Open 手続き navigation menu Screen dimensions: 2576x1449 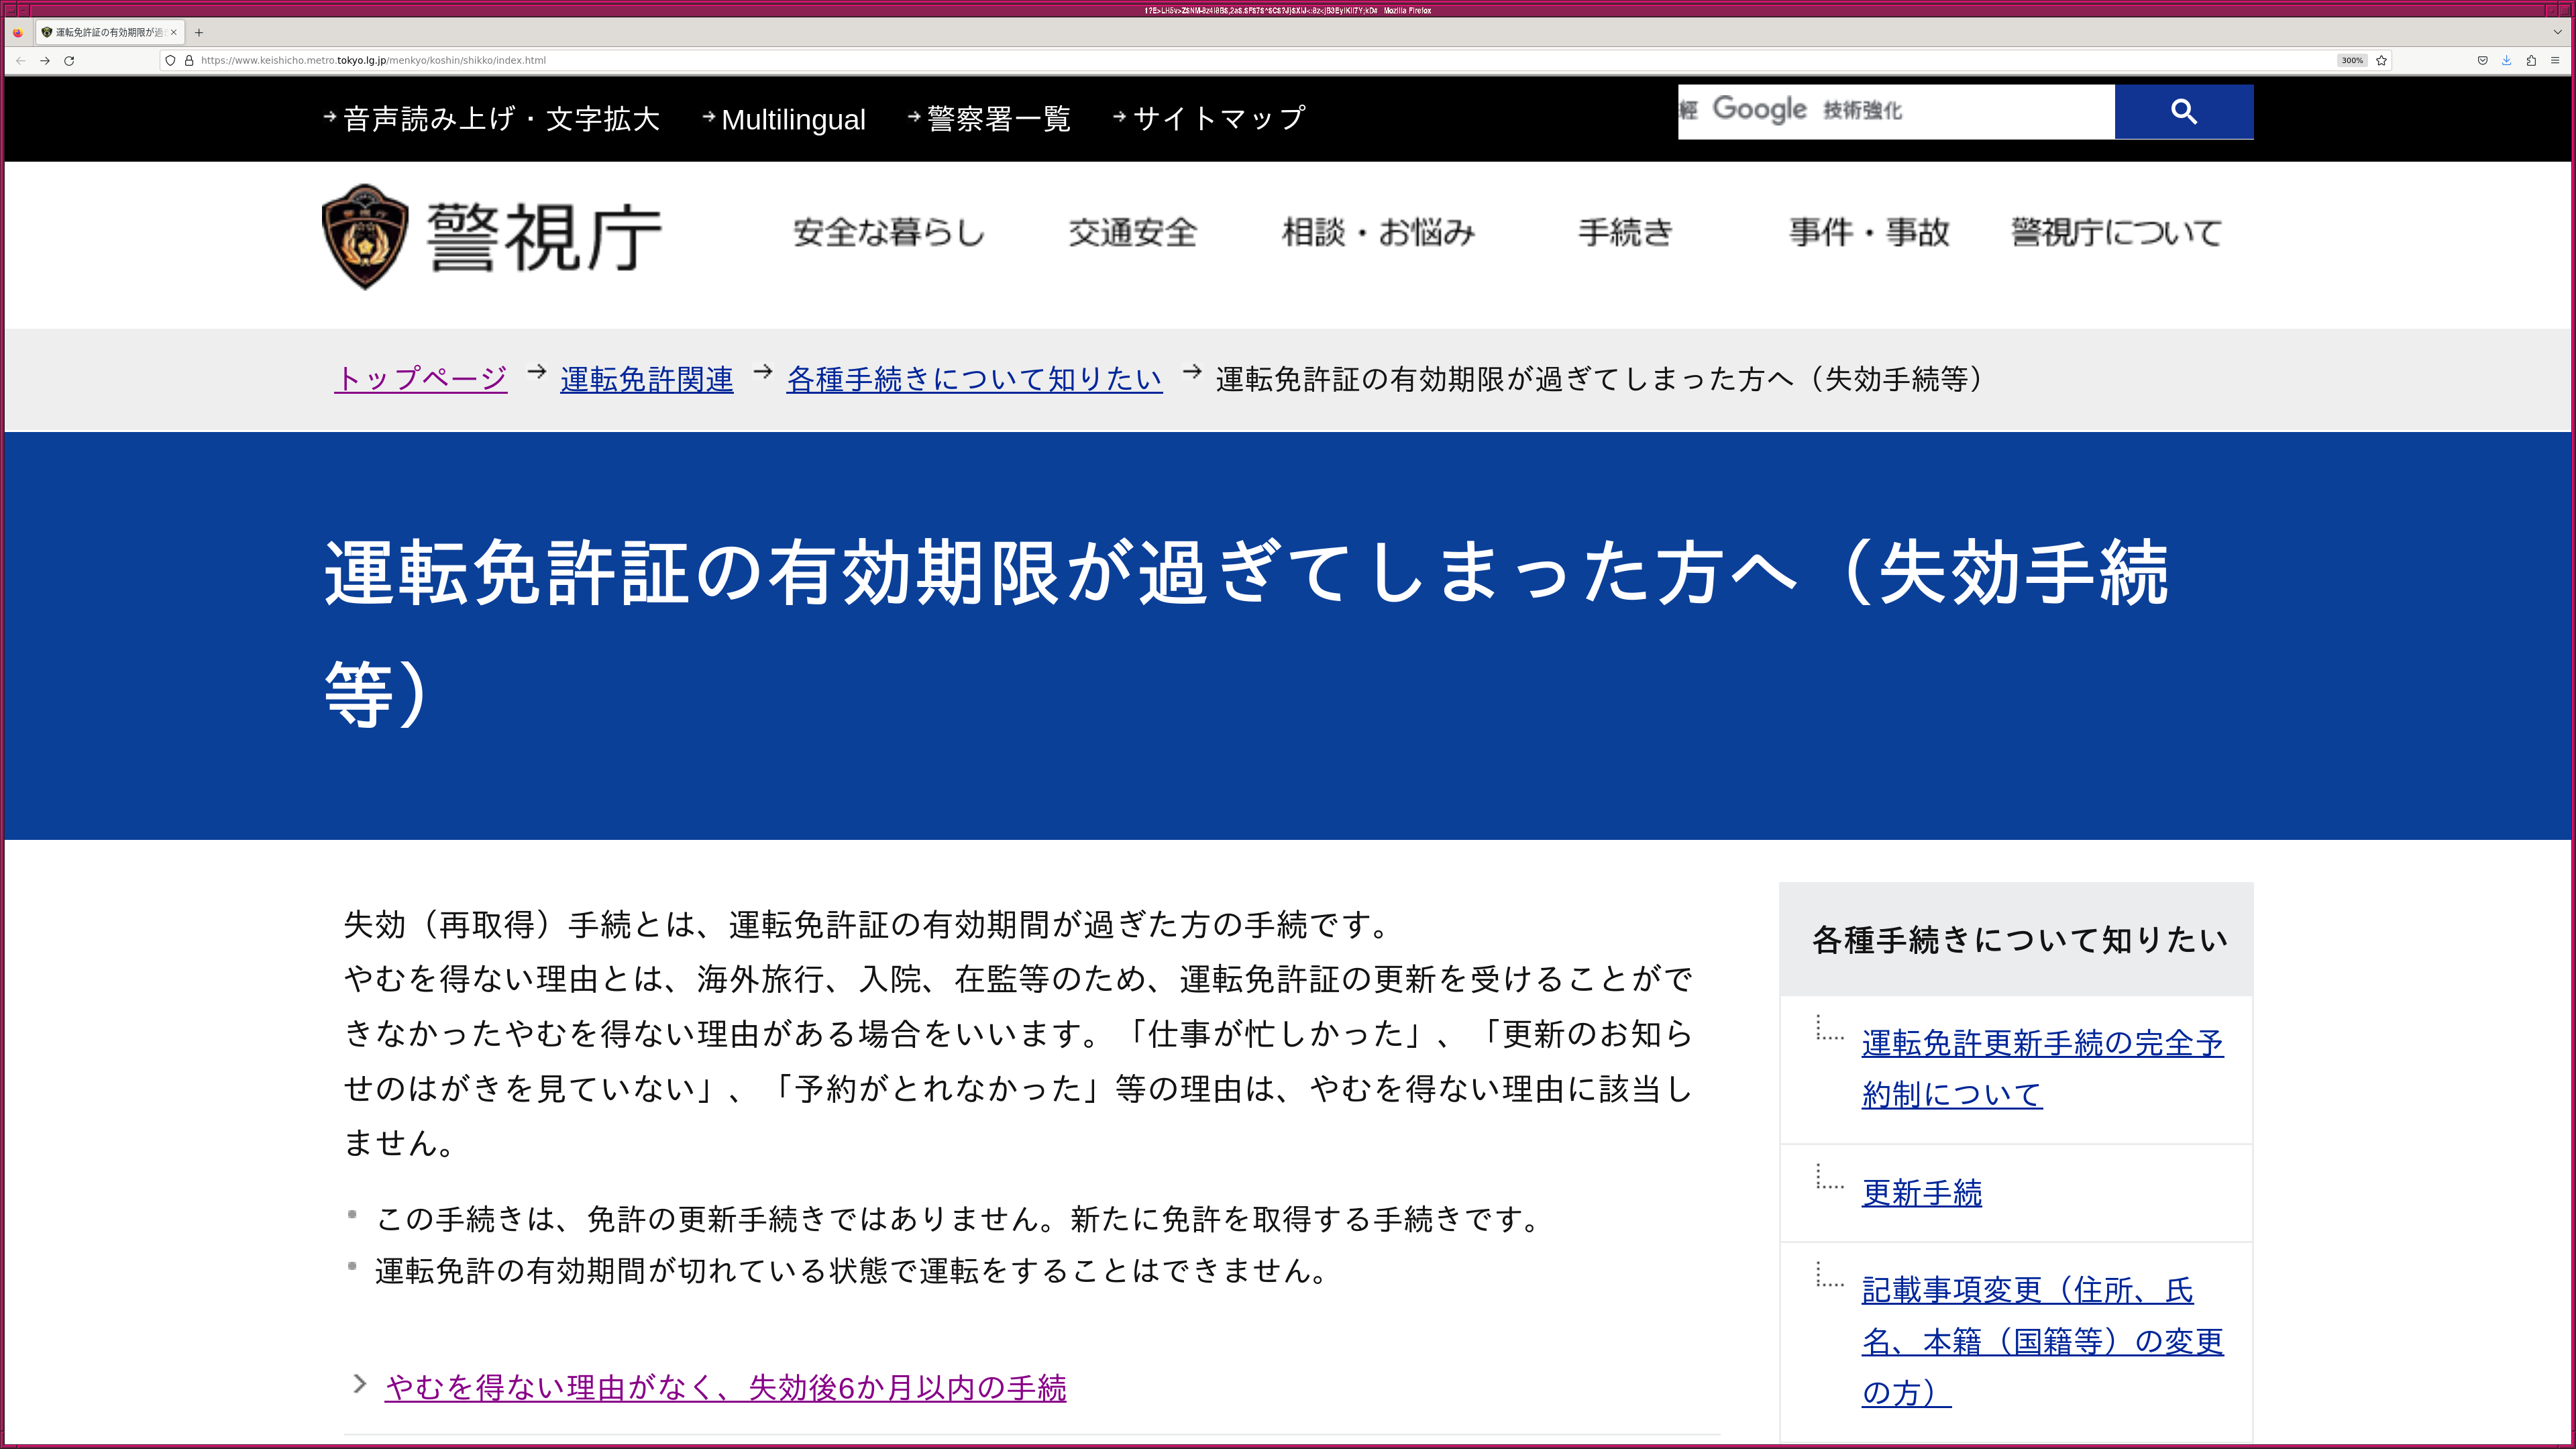tap(1625, 232)
